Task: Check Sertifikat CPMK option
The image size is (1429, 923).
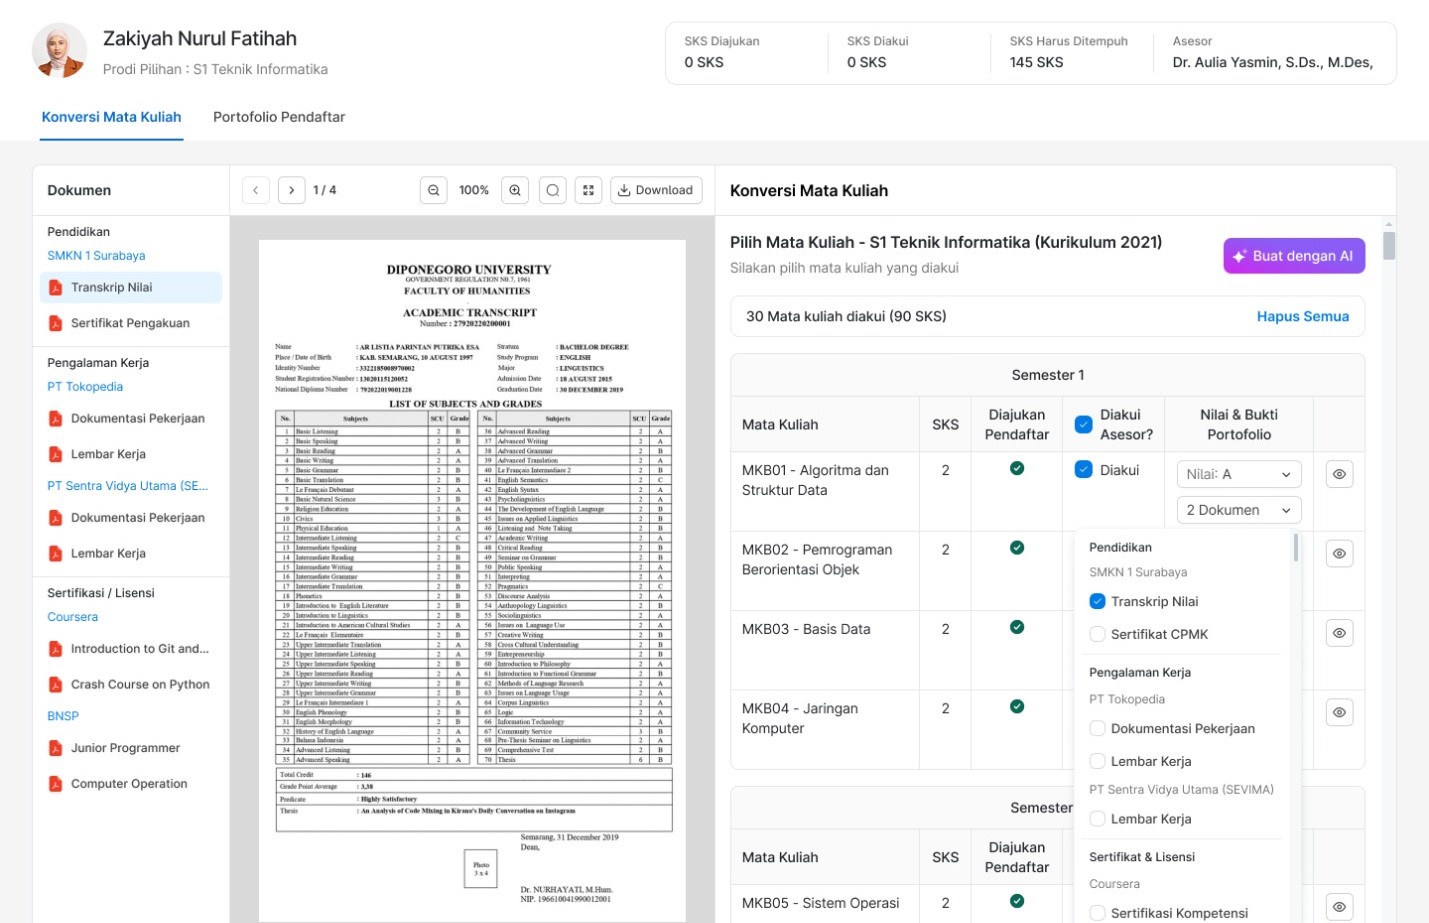Action: tap(1097, 634)
